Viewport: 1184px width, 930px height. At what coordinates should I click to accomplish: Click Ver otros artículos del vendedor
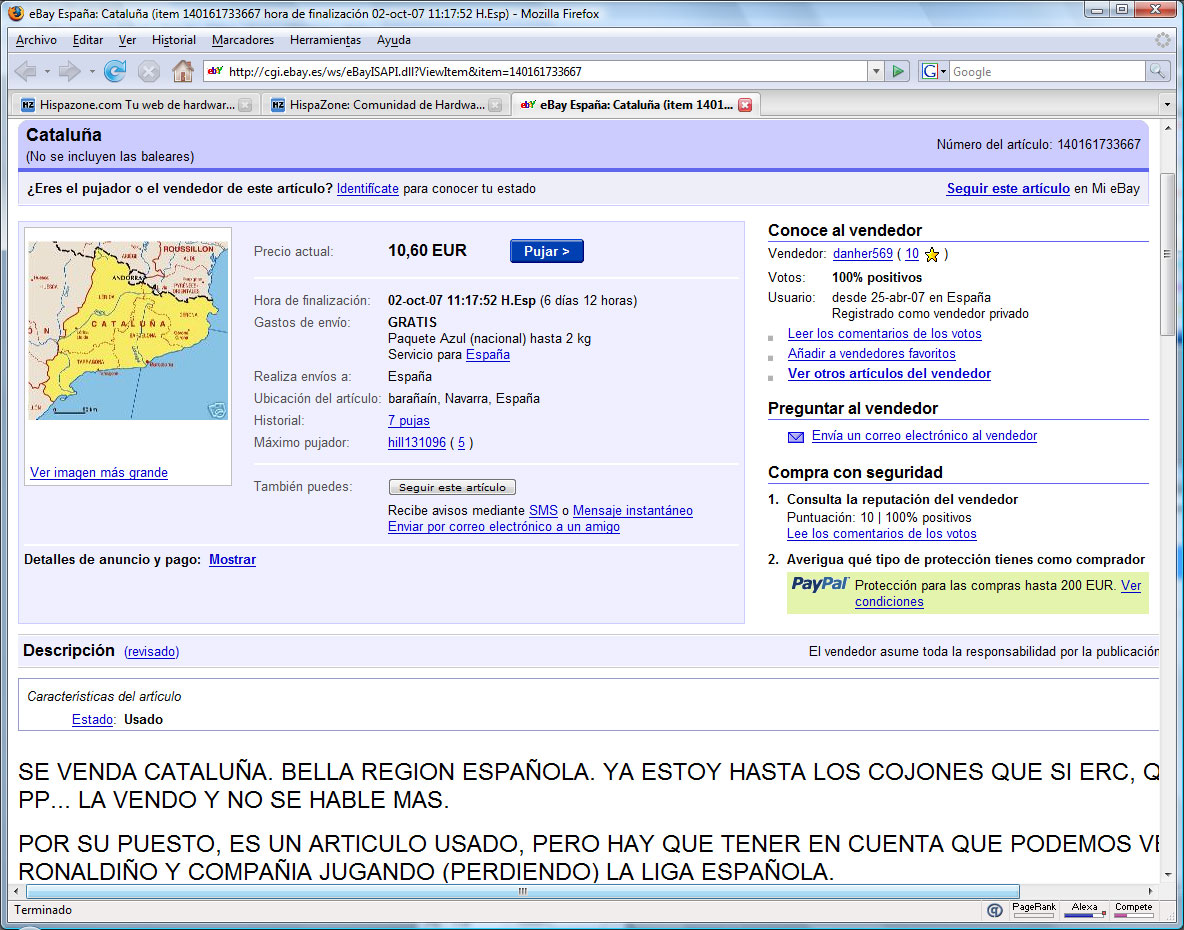(889, 374)
